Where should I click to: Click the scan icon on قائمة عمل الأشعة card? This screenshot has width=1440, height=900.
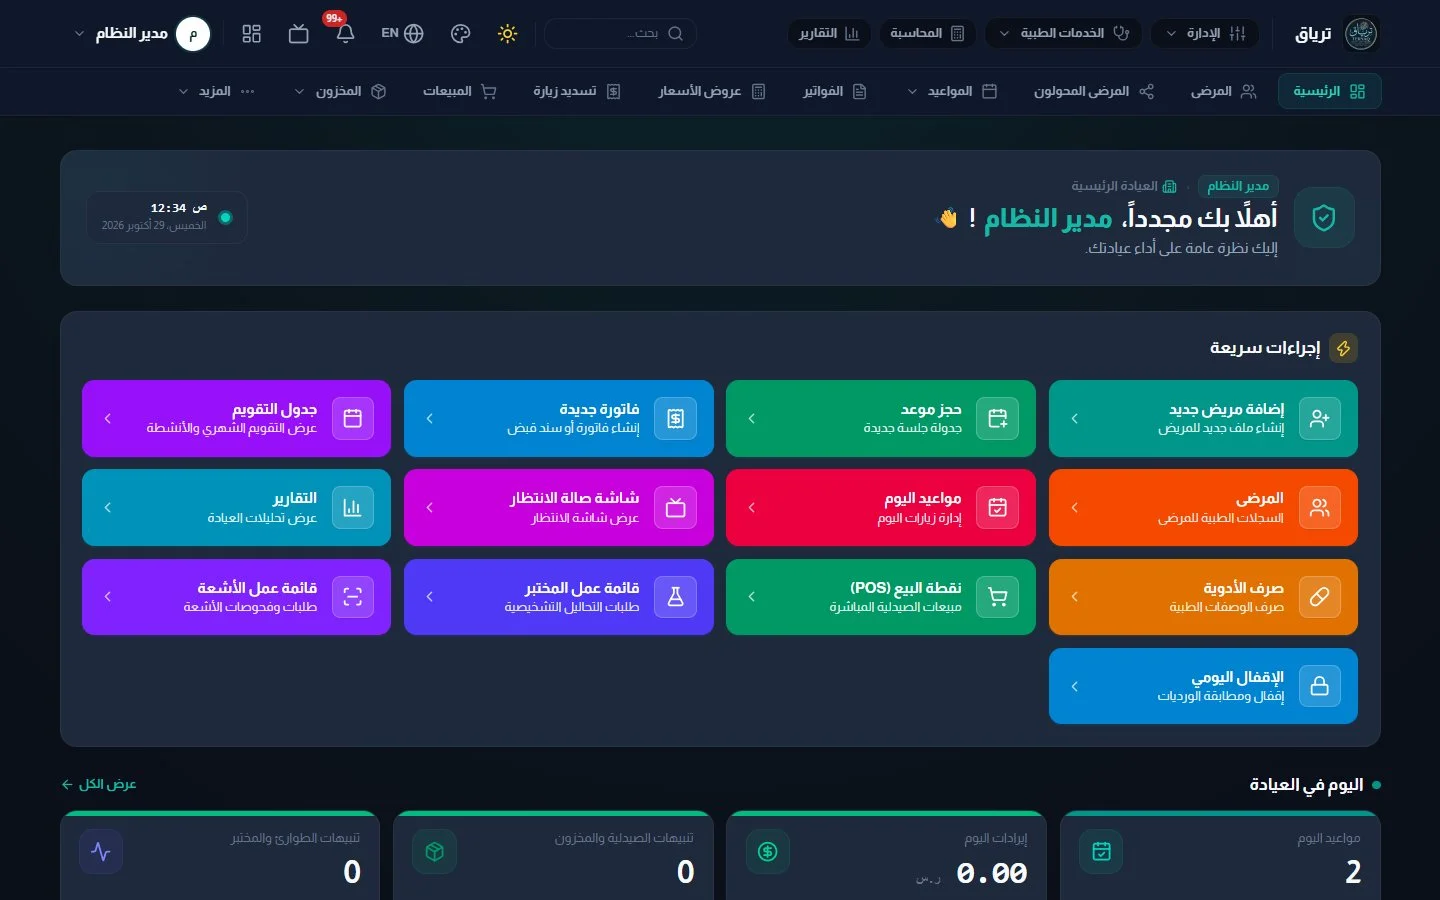[352, 597]
